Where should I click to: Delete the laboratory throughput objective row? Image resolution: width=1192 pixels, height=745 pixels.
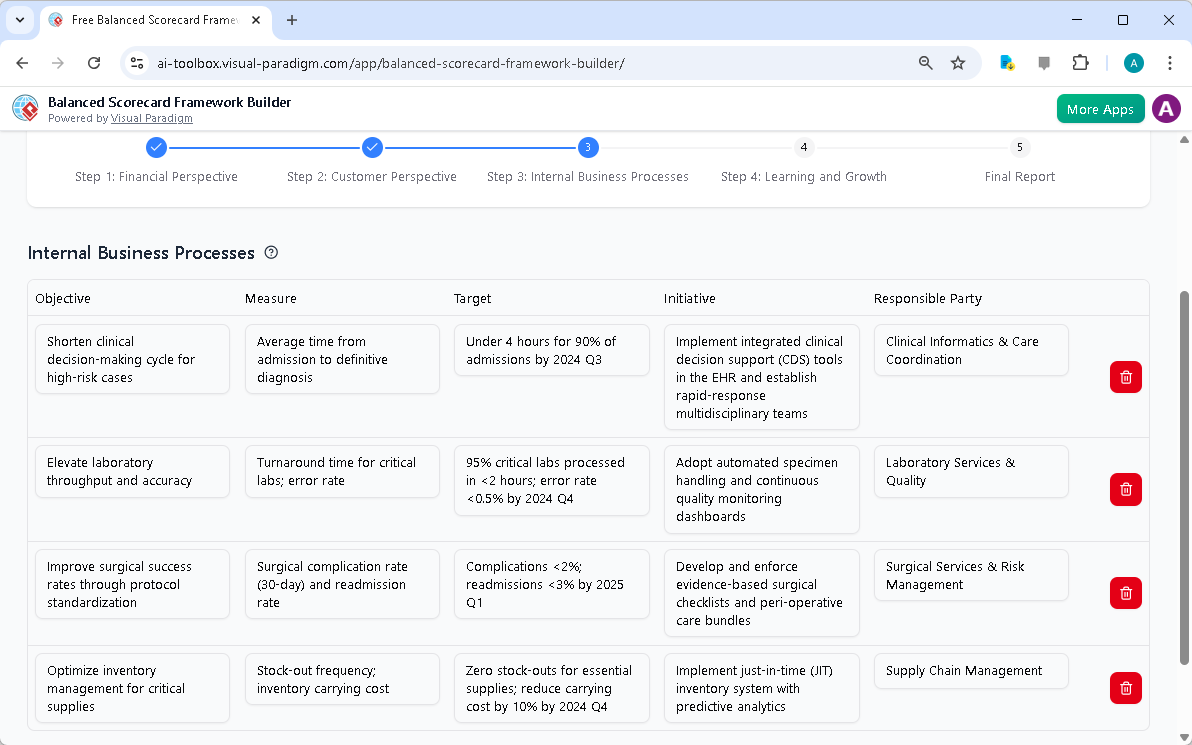tap(1125, 489)
